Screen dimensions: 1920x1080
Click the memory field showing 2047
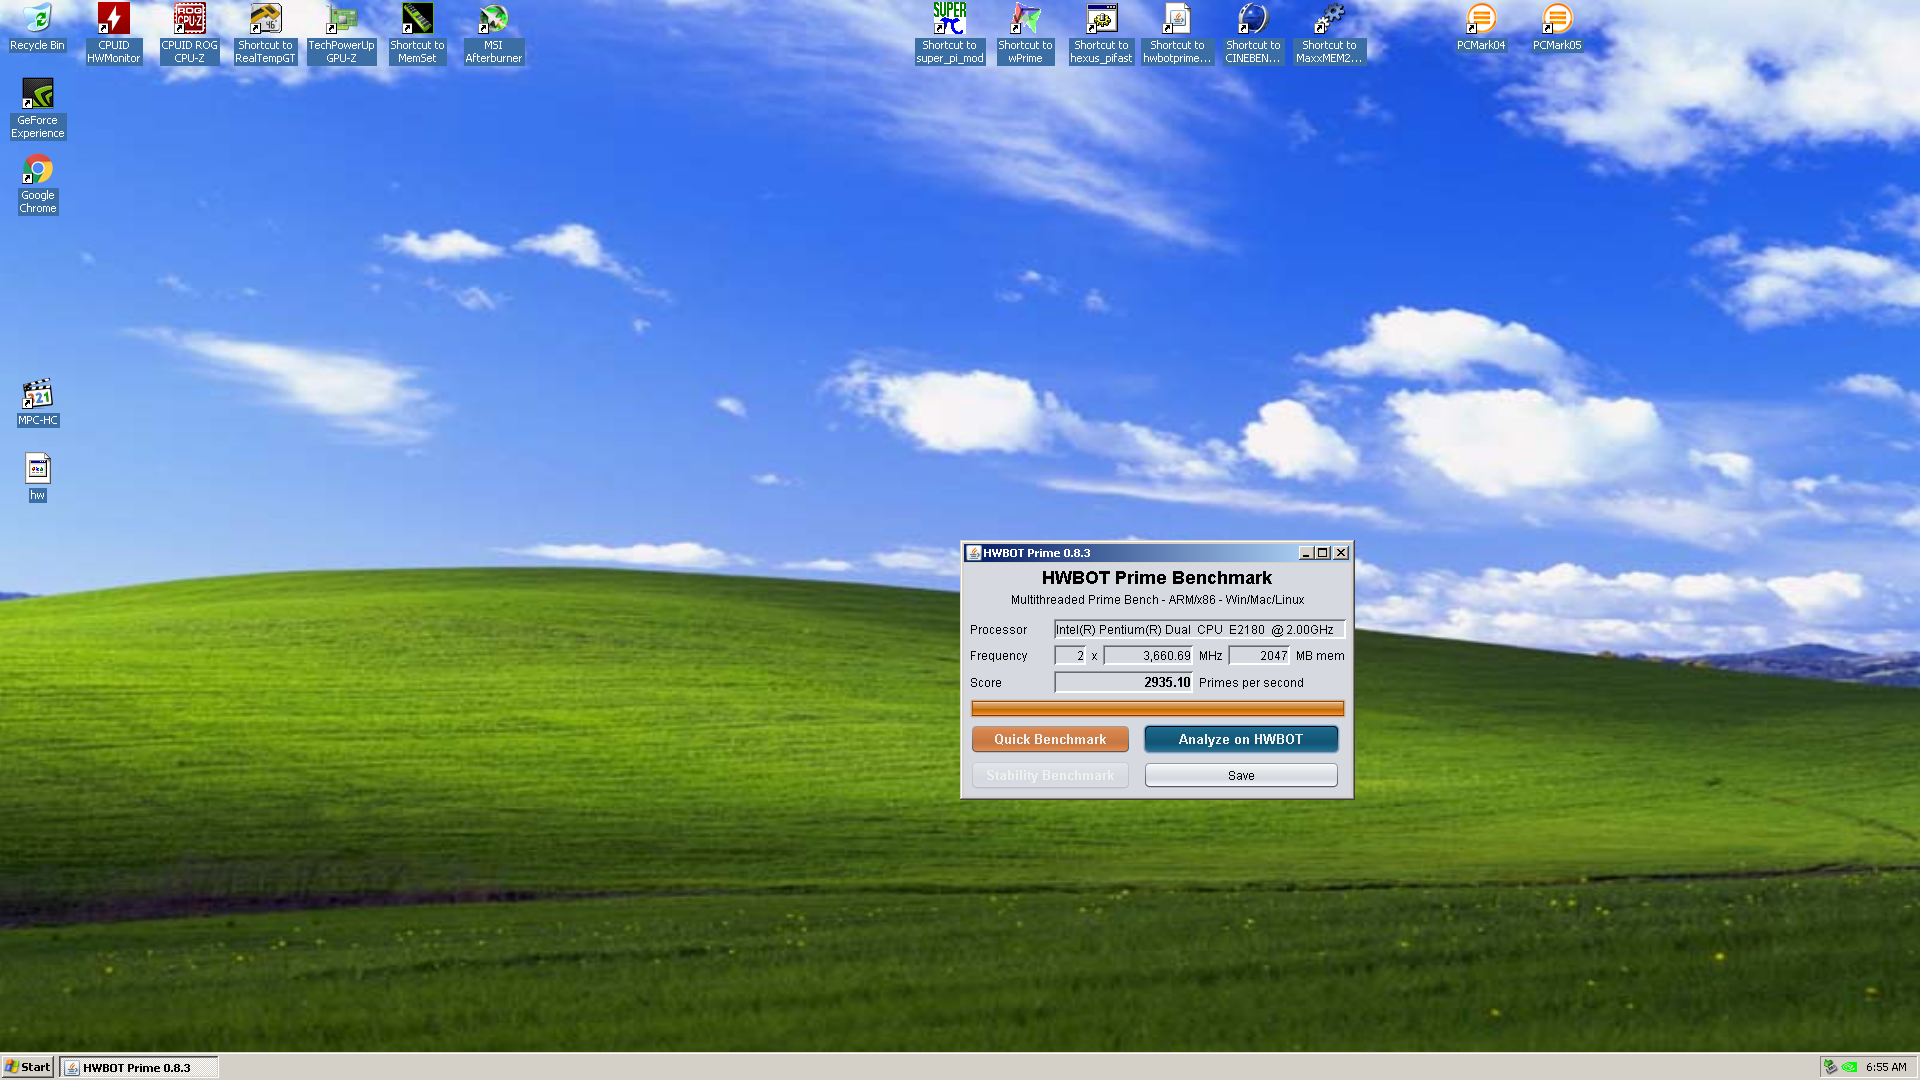pos(1260,656)
